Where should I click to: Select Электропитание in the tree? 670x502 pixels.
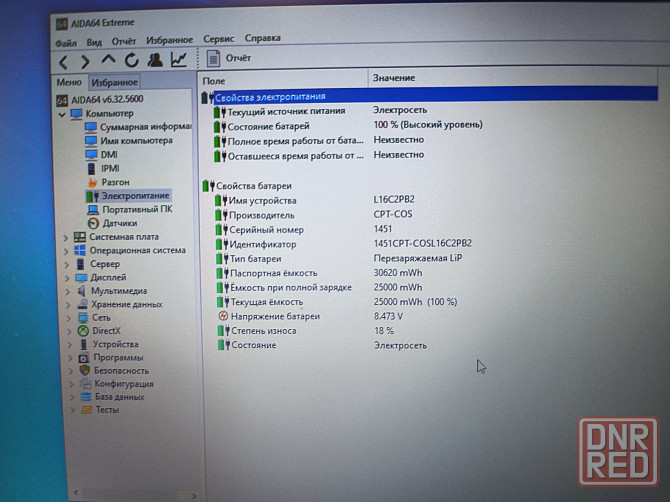(x=128, y=196)
